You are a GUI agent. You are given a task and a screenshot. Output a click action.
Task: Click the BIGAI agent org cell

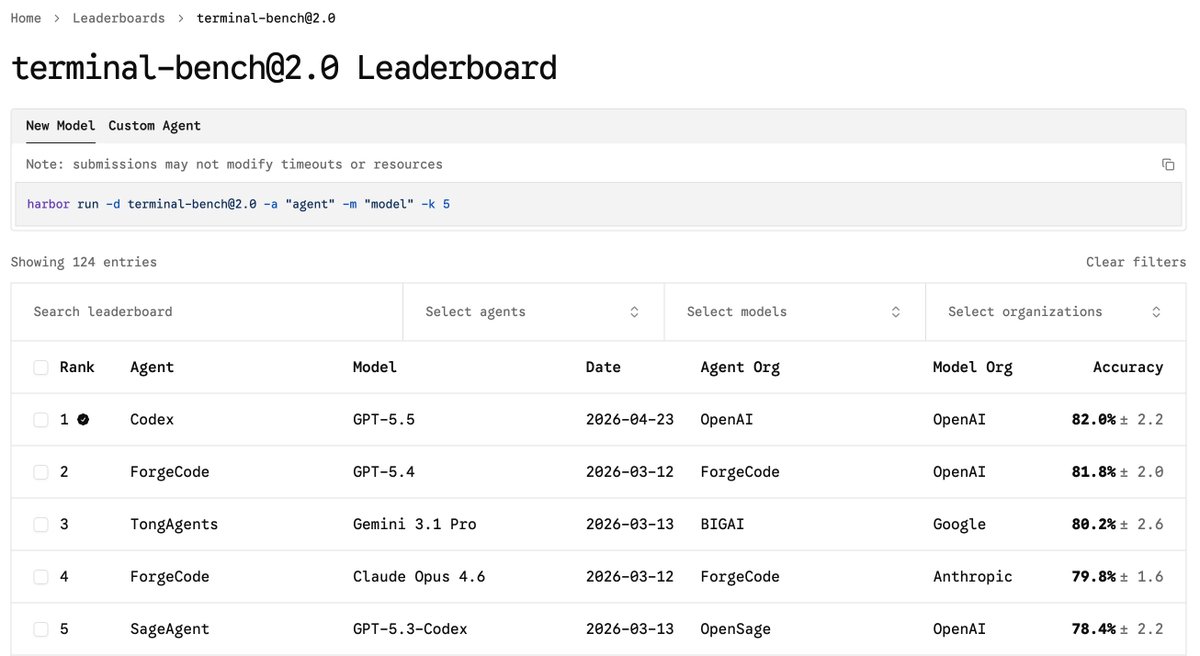(x=723, y=524)
